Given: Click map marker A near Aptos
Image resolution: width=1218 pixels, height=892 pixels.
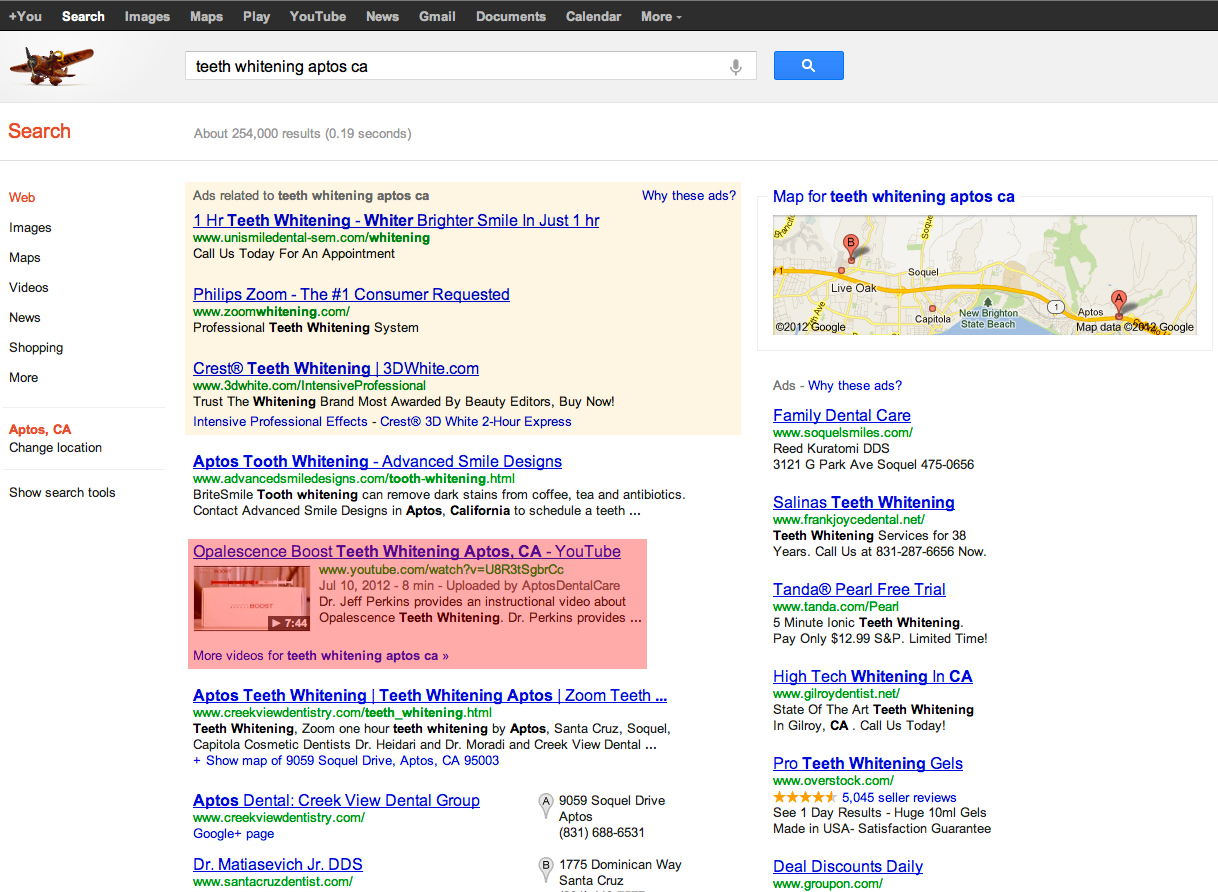Looking at the screenshot, I should [1119, 303].
